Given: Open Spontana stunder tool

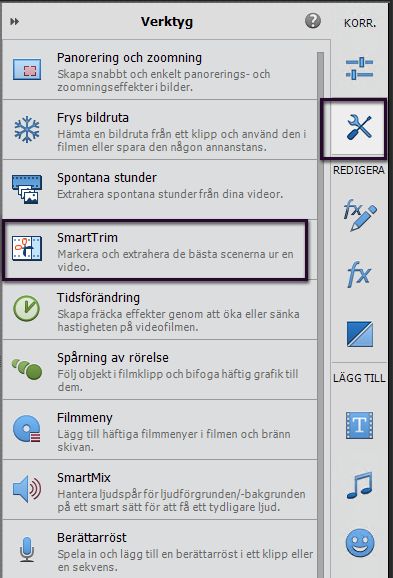Looking at the screenshot, I should (160, 190).
